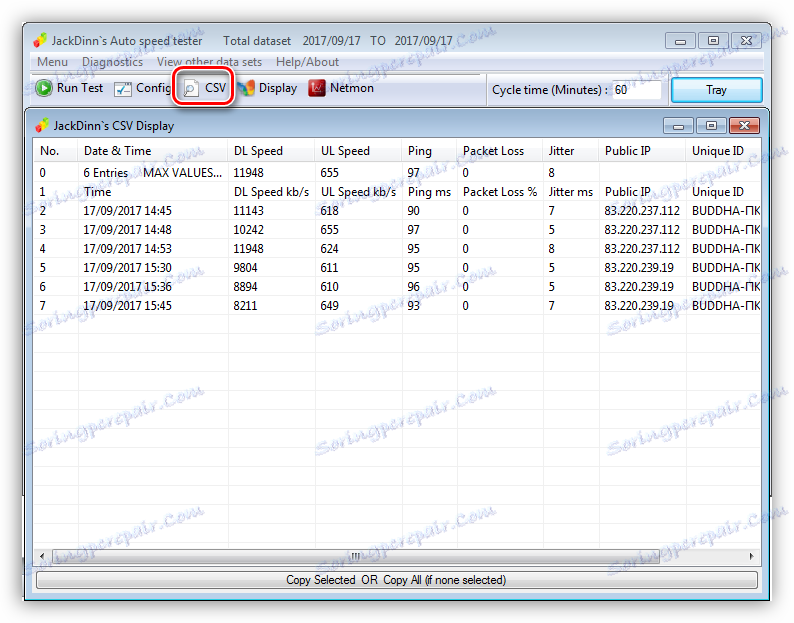Click the Jitter ms cell

pyautogui.click(x=570, y=192)
